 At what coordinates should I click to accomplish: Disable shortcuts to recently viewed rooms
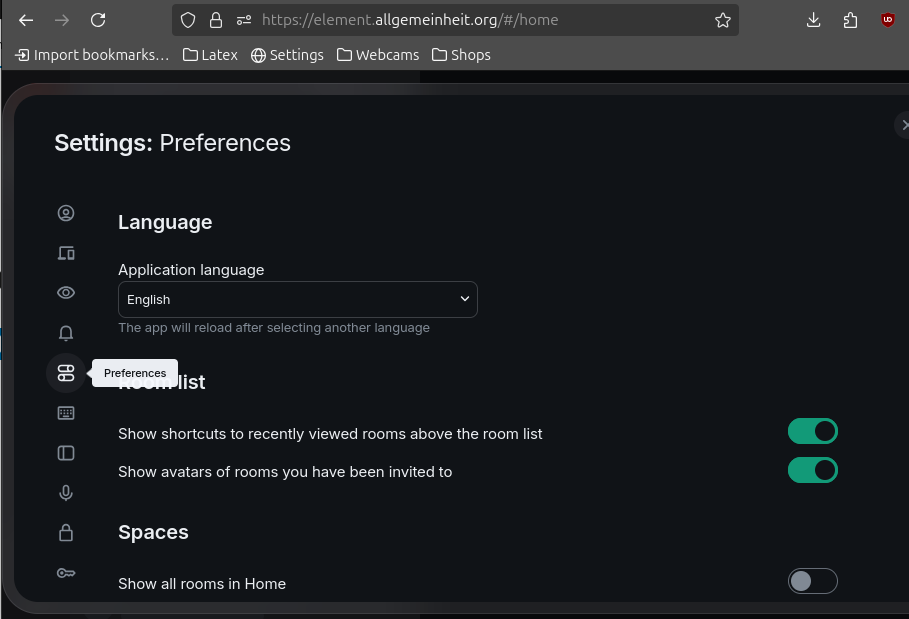pyautogui.click(x=812, y=431)
